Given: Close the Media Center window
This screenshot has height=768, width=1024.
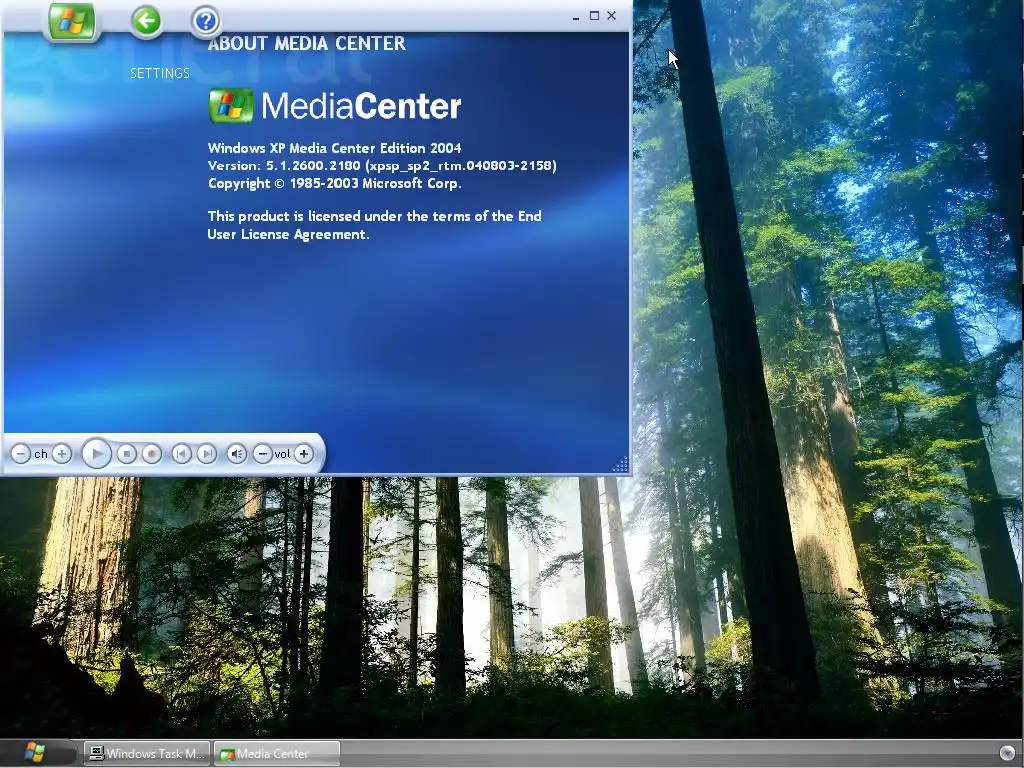Looking at the screenshot, I should (611, 16).
